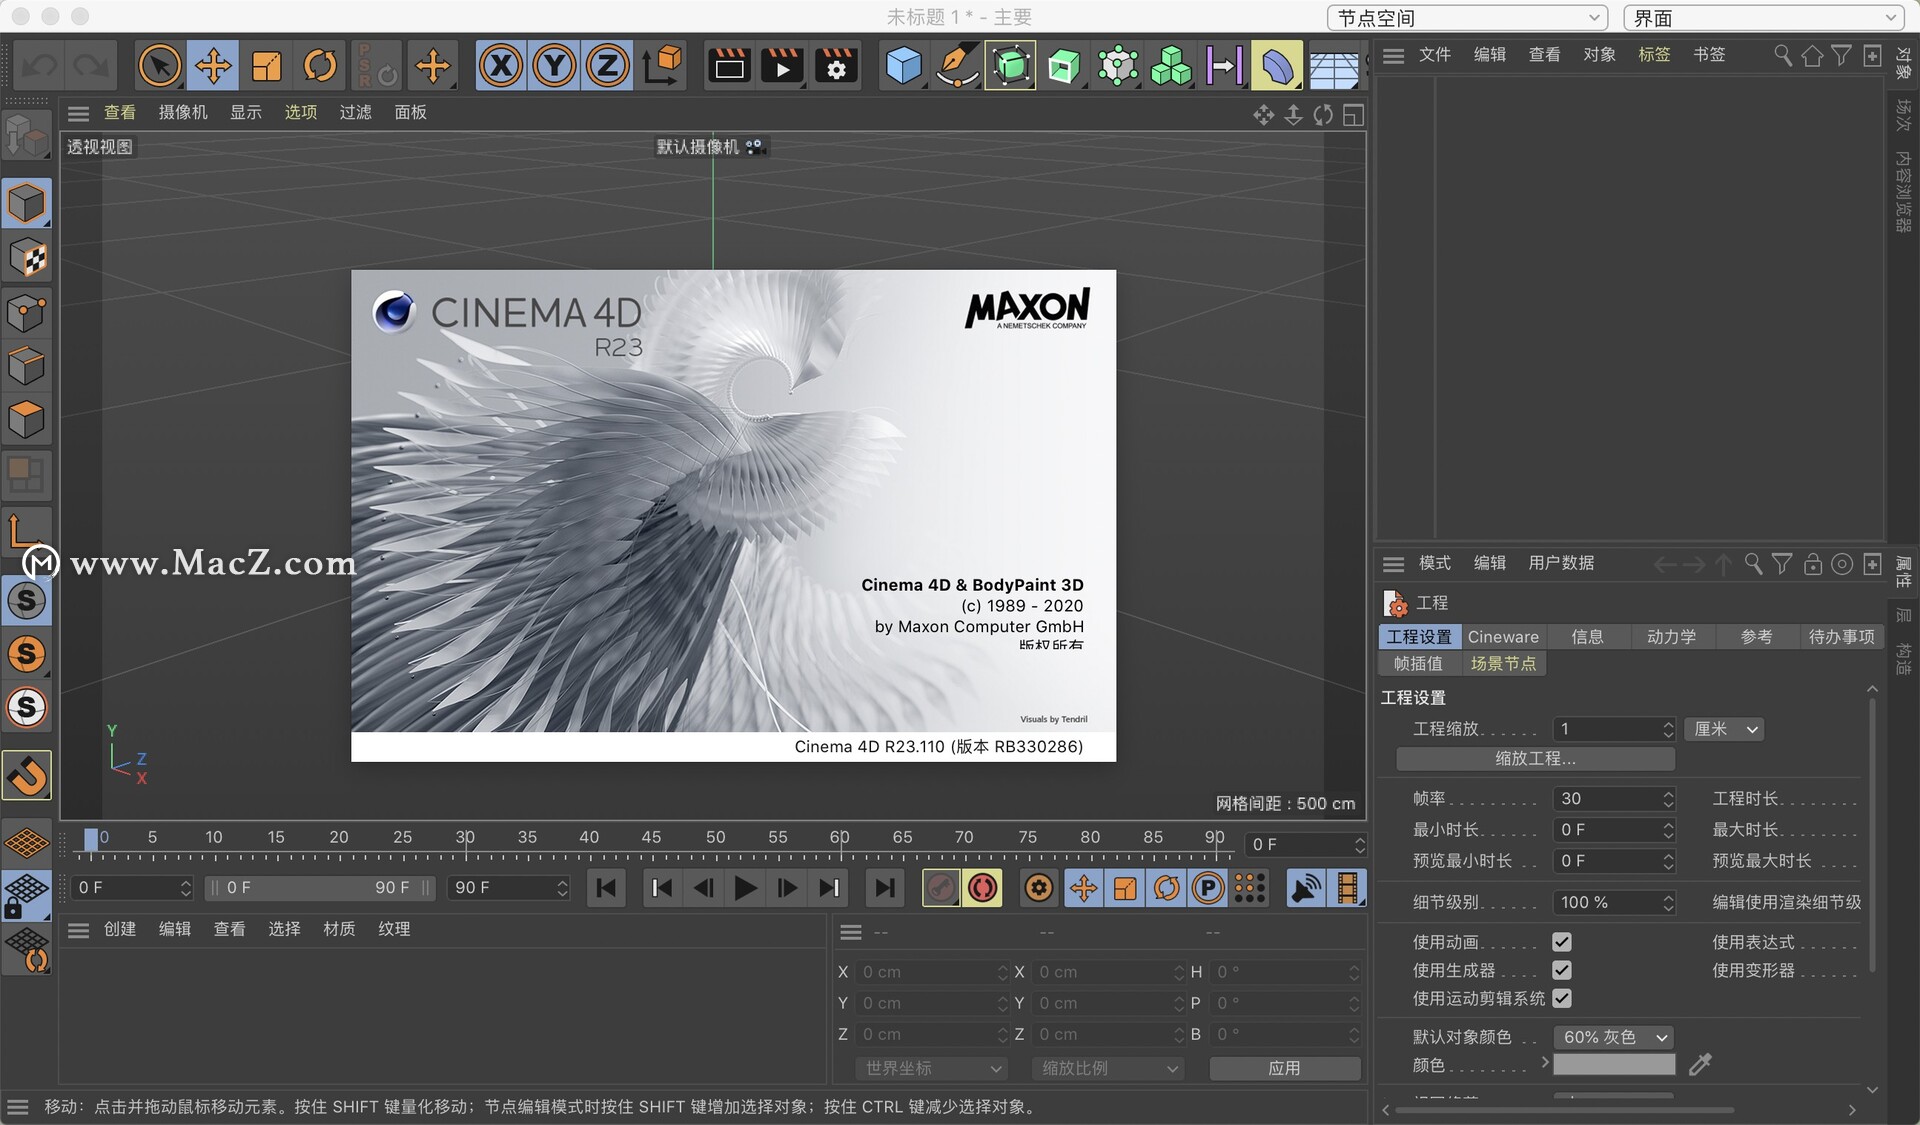Choose the Rotate tool
The image size is (1920, 1125).
point(320,66)
